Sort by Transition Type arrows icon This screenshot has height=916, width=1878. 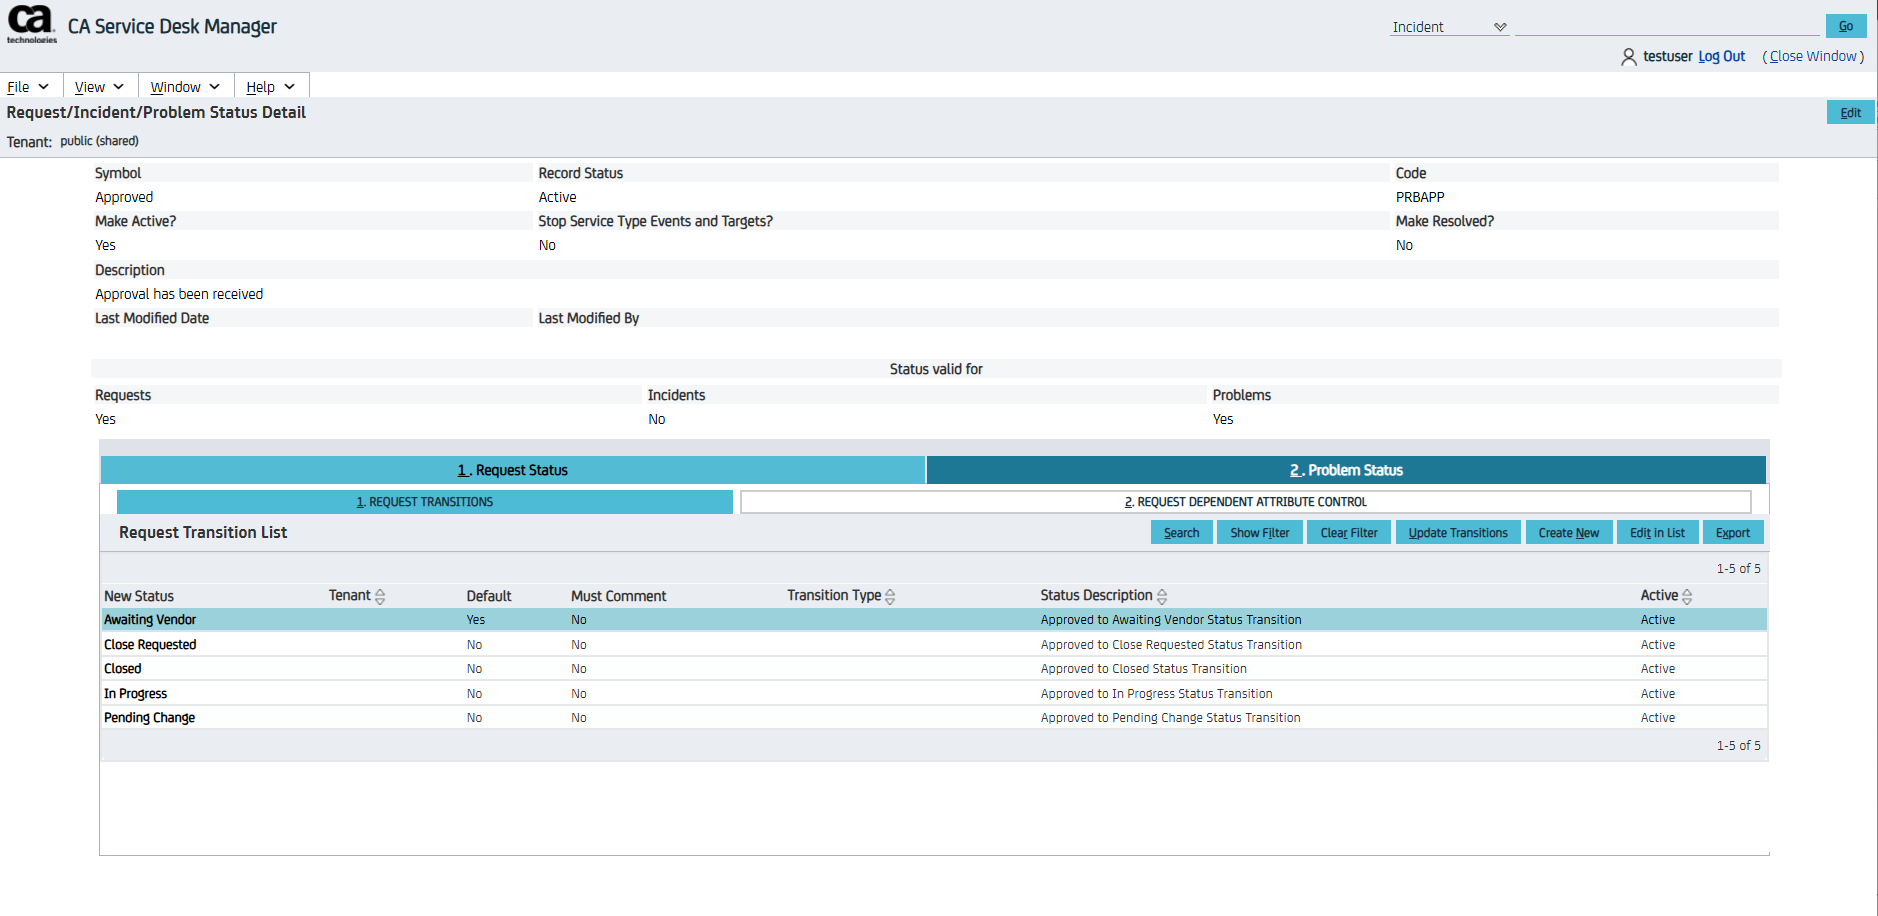coord(890,597)
